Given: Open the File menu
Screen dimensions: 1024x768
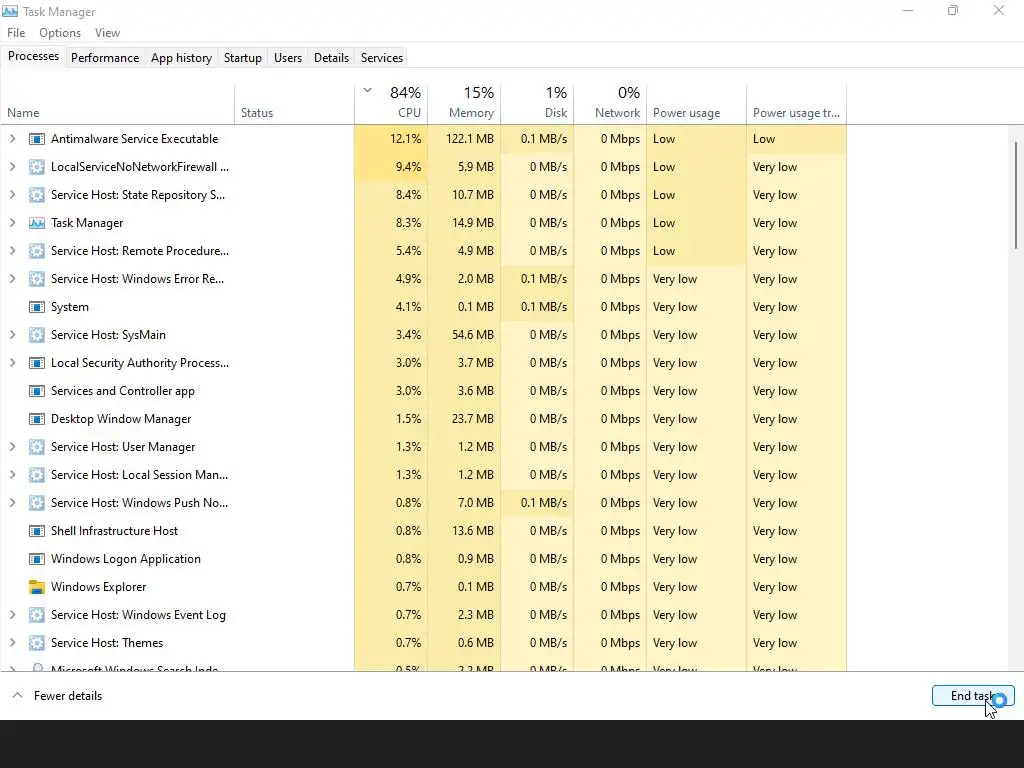Looking at the screenshot, I should coord(16,33).
